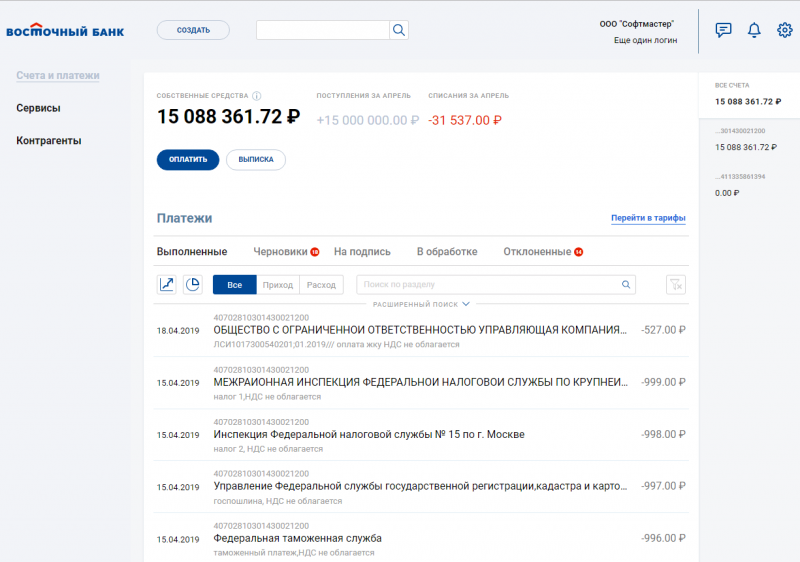The height and width of the screenshot is (562, 800).
Task: Show the line chart view
Action: click(x=167, y=285)
